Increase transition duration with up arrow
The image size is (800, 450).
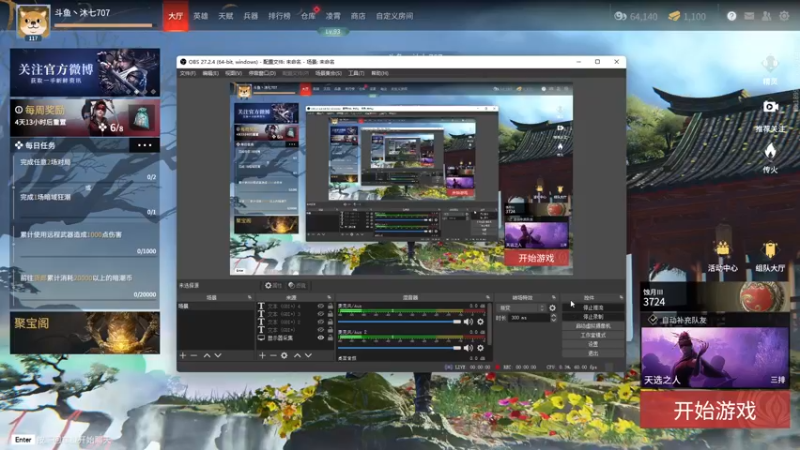pos(554,316)
